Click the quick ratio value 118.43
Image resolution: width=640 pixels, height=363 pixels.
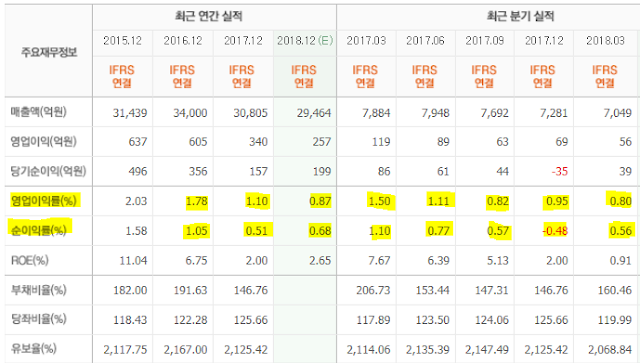click(130, 320)
